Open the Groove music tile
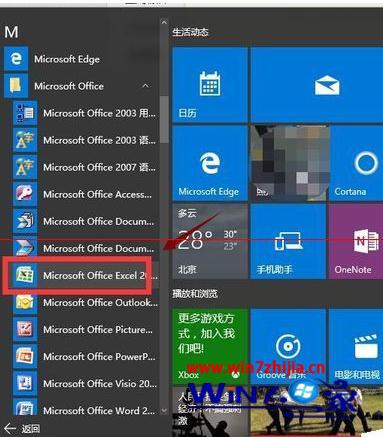 click(x=288, y=346)
